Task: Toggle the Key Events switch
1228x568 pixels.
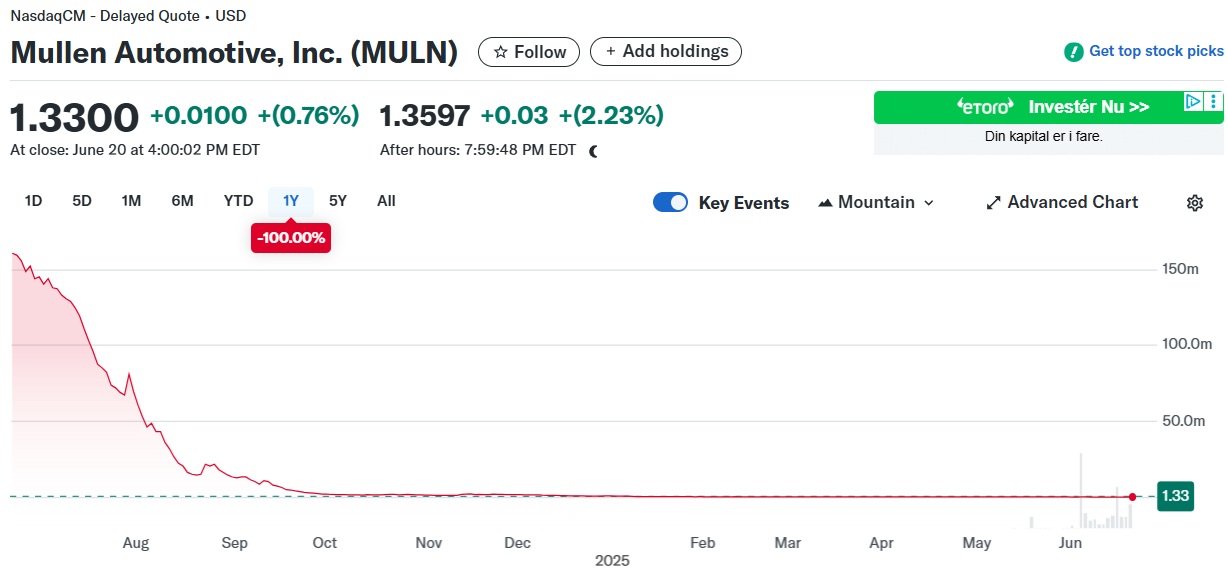Action: (x=670, y=202)
